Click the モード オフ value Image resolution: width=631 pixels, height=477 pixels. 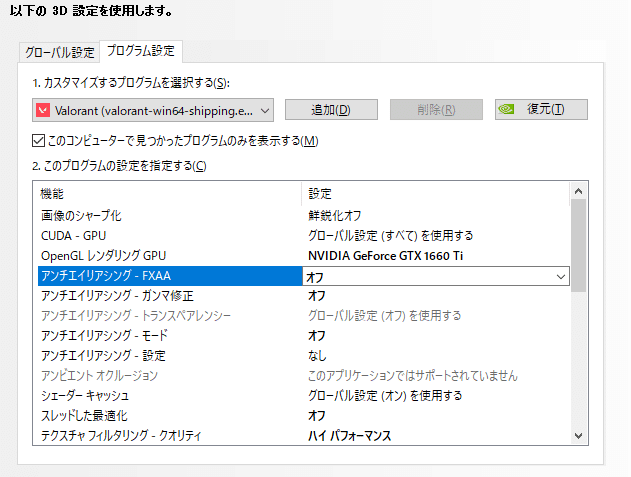[x=317, y=336]
